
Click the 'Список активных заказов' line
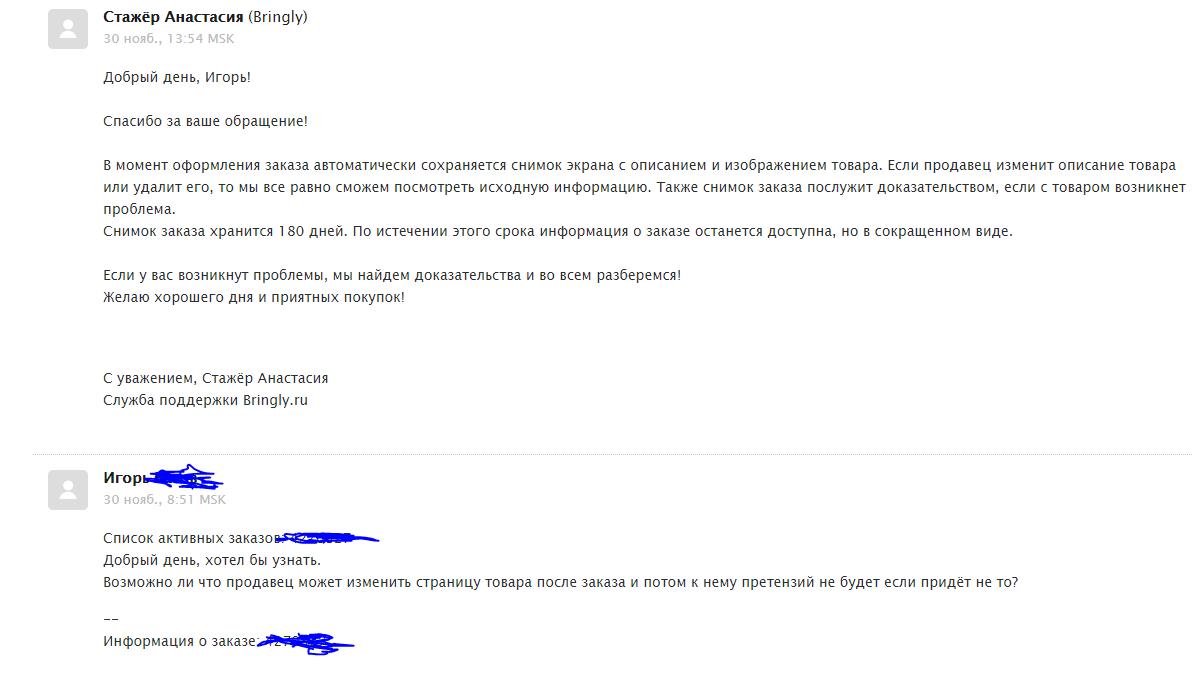click(190, 539)
